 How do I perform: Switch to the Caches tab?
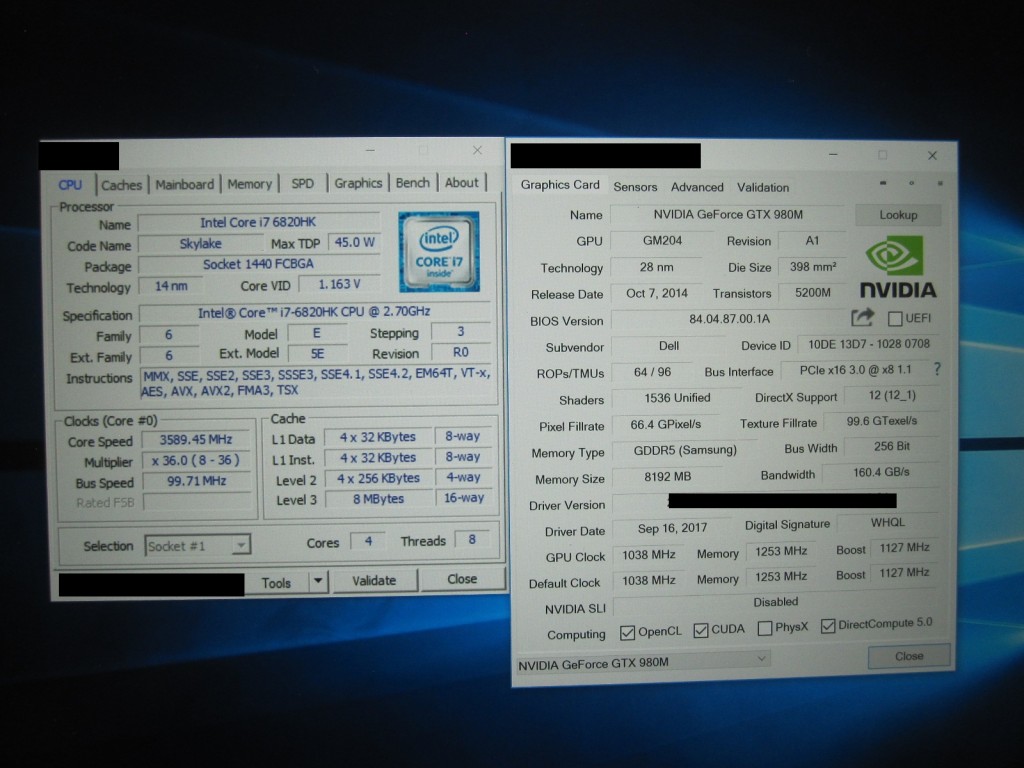point(121,185)
